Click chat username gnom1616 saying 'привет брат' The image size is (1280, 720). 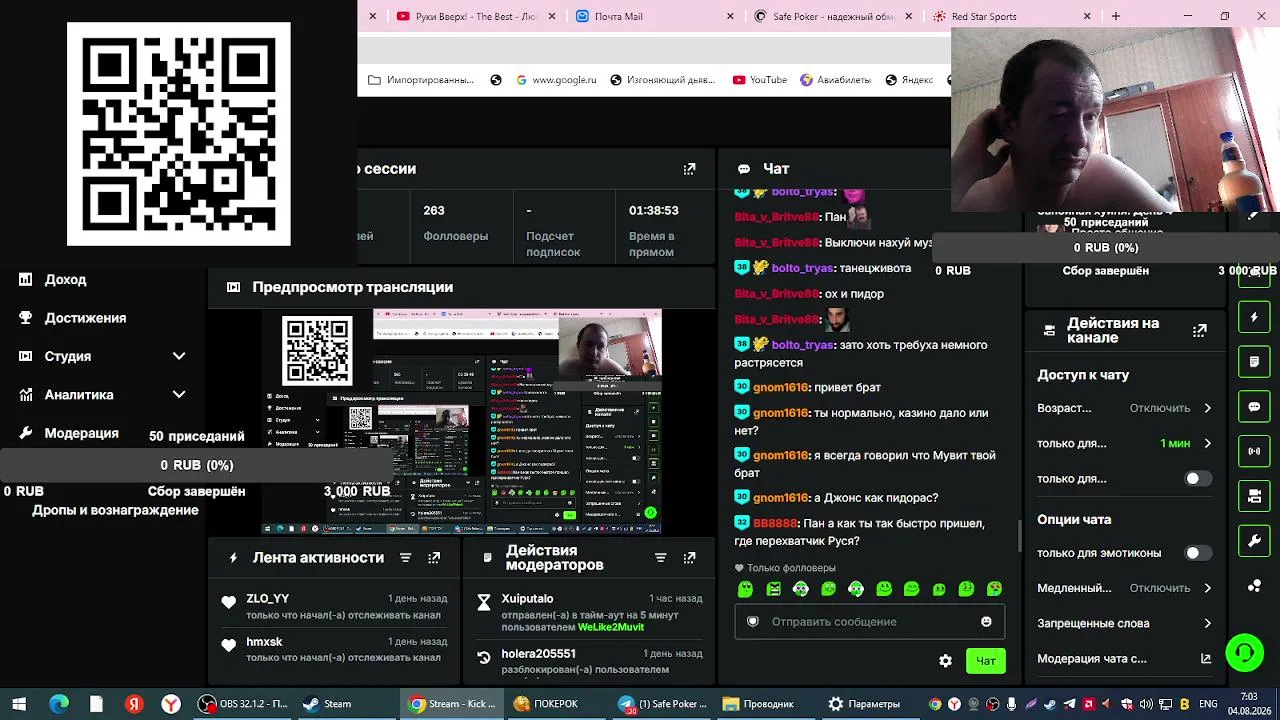tap(781, 388)
